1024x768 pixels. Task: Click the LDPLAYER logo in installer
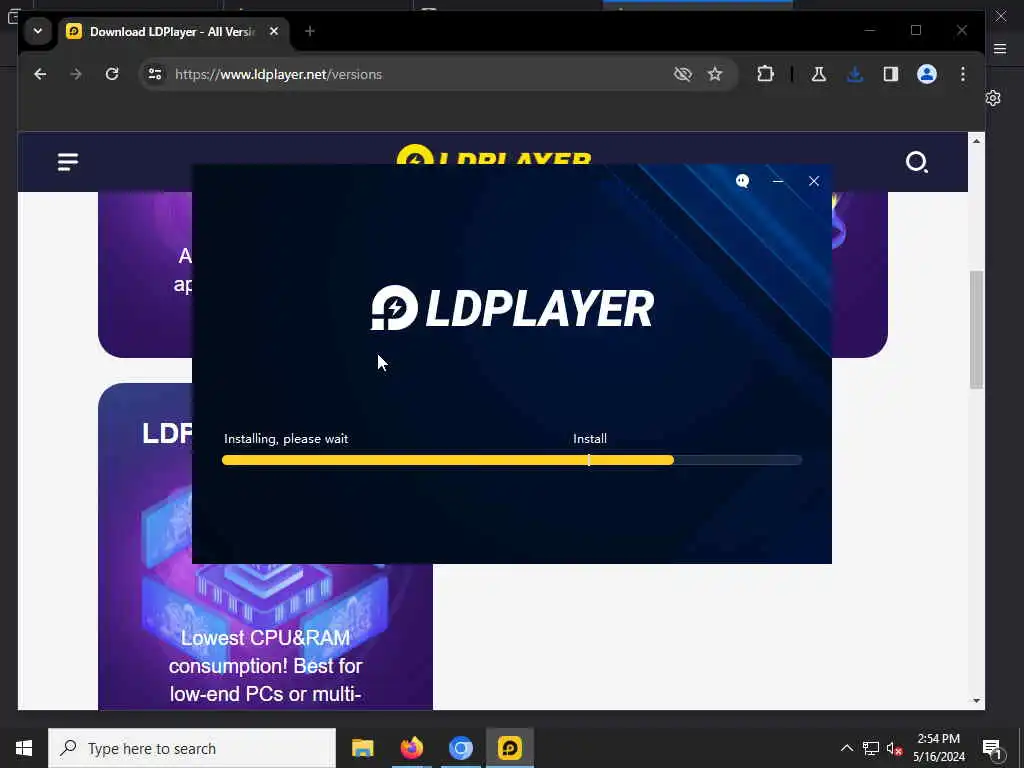point(513,308)
